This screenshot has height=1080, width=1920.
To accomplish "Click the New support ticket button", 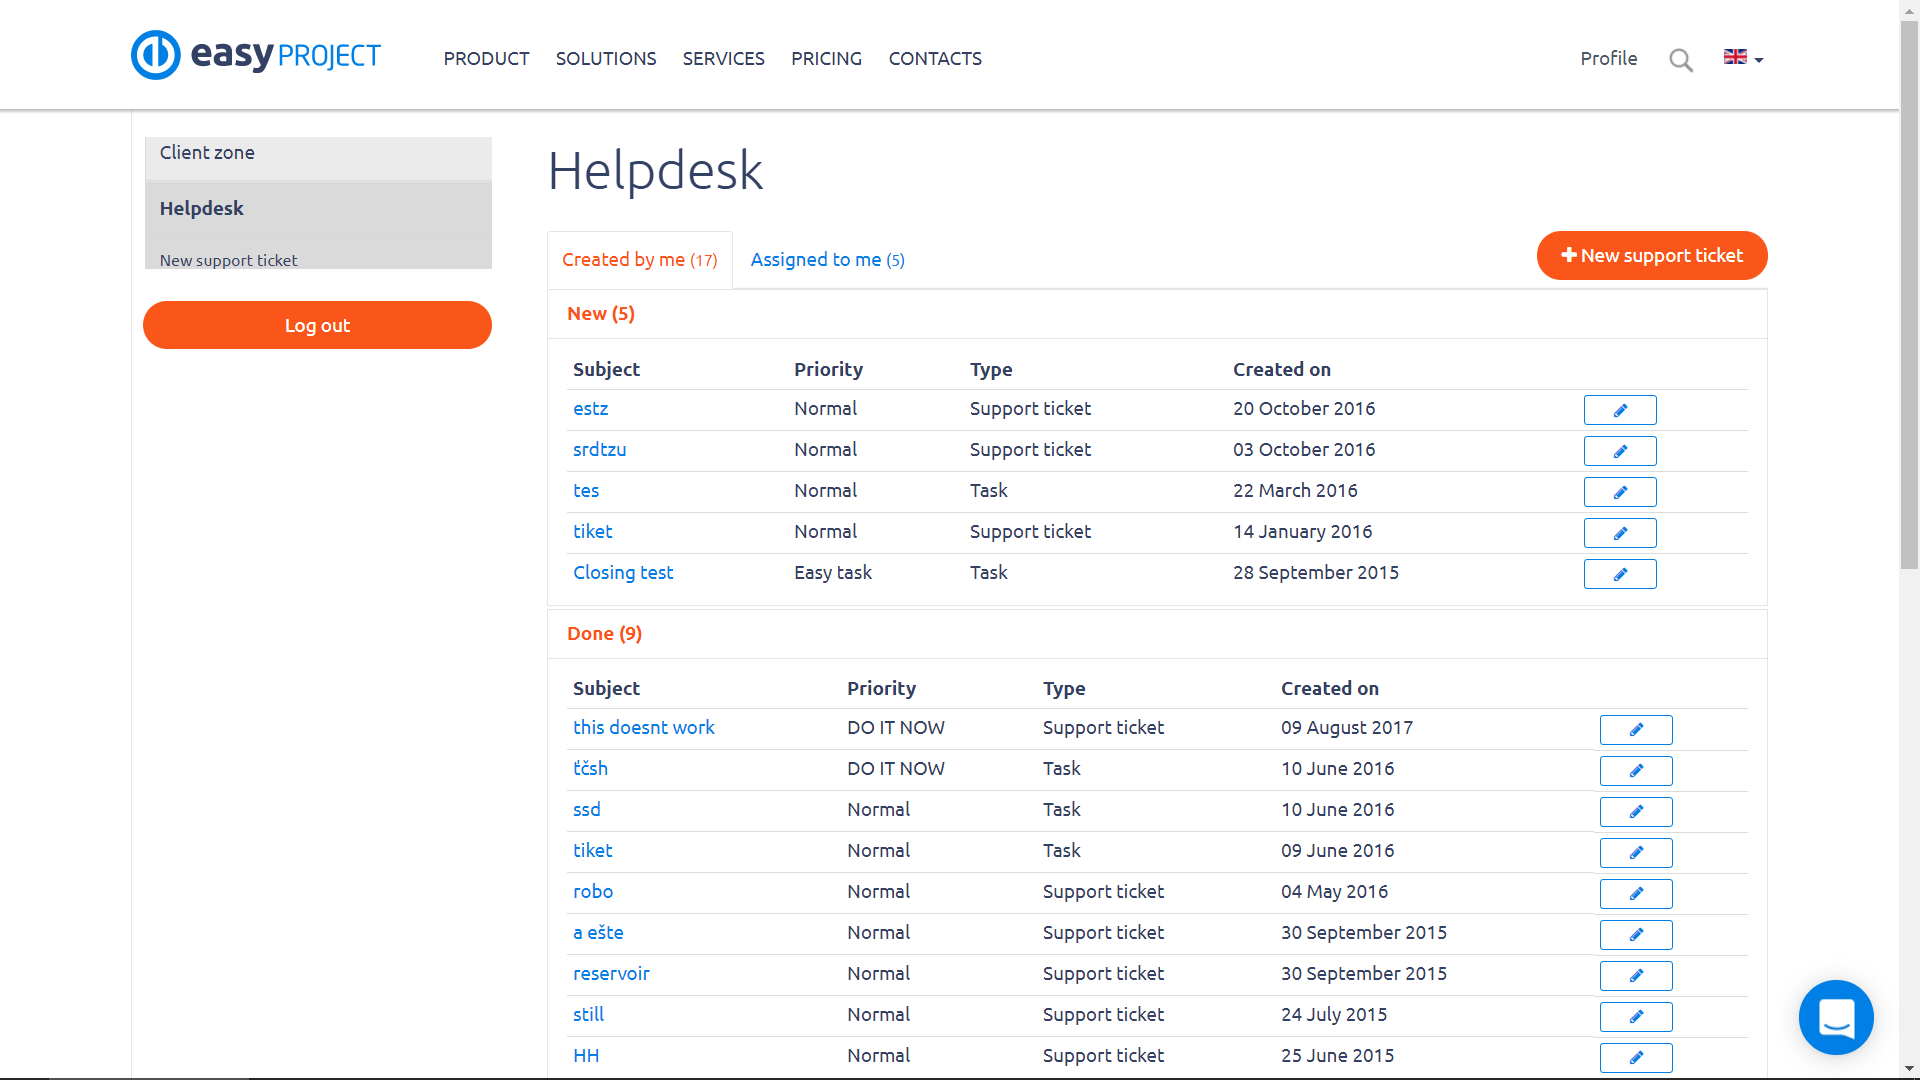I will (x=1652, y=256).
